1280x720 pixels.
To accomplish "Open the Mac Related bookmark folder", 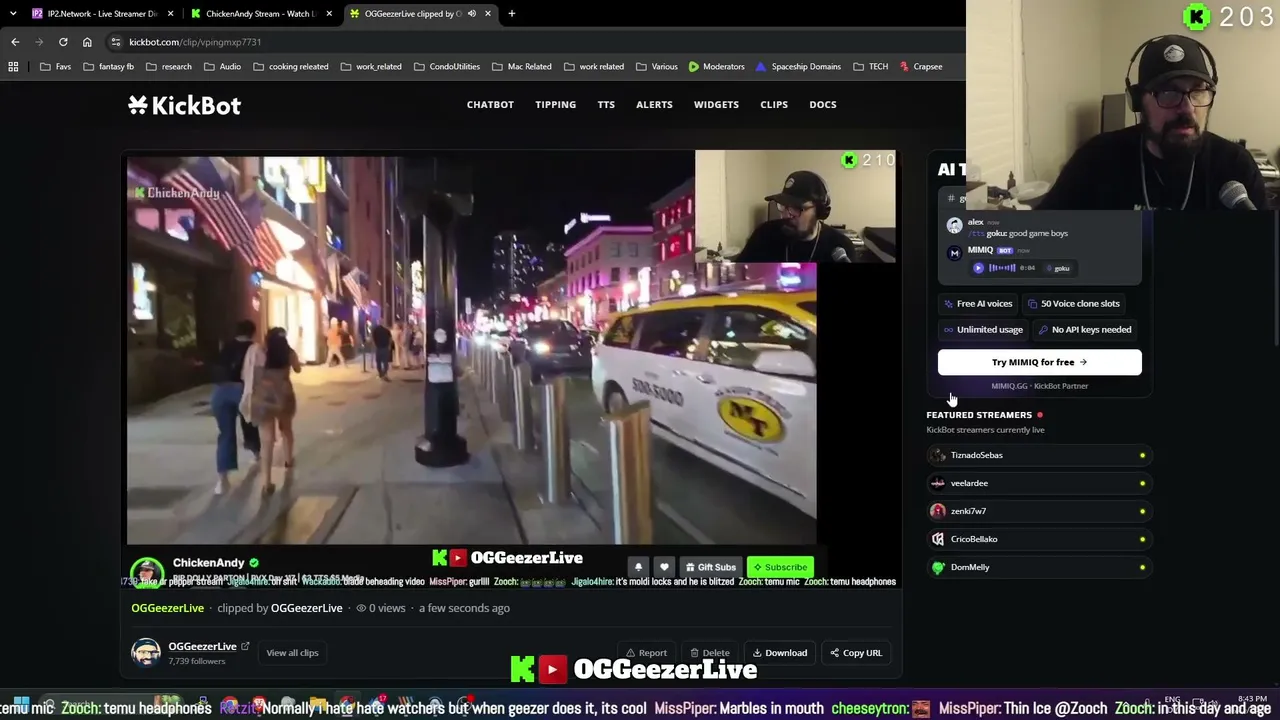I will pyautogui.click(x=522, y=67).
